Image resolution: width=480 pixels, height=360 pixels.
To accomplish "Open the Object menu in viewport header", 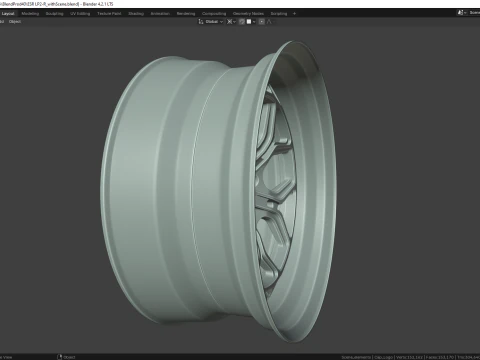I will (15, 22).
